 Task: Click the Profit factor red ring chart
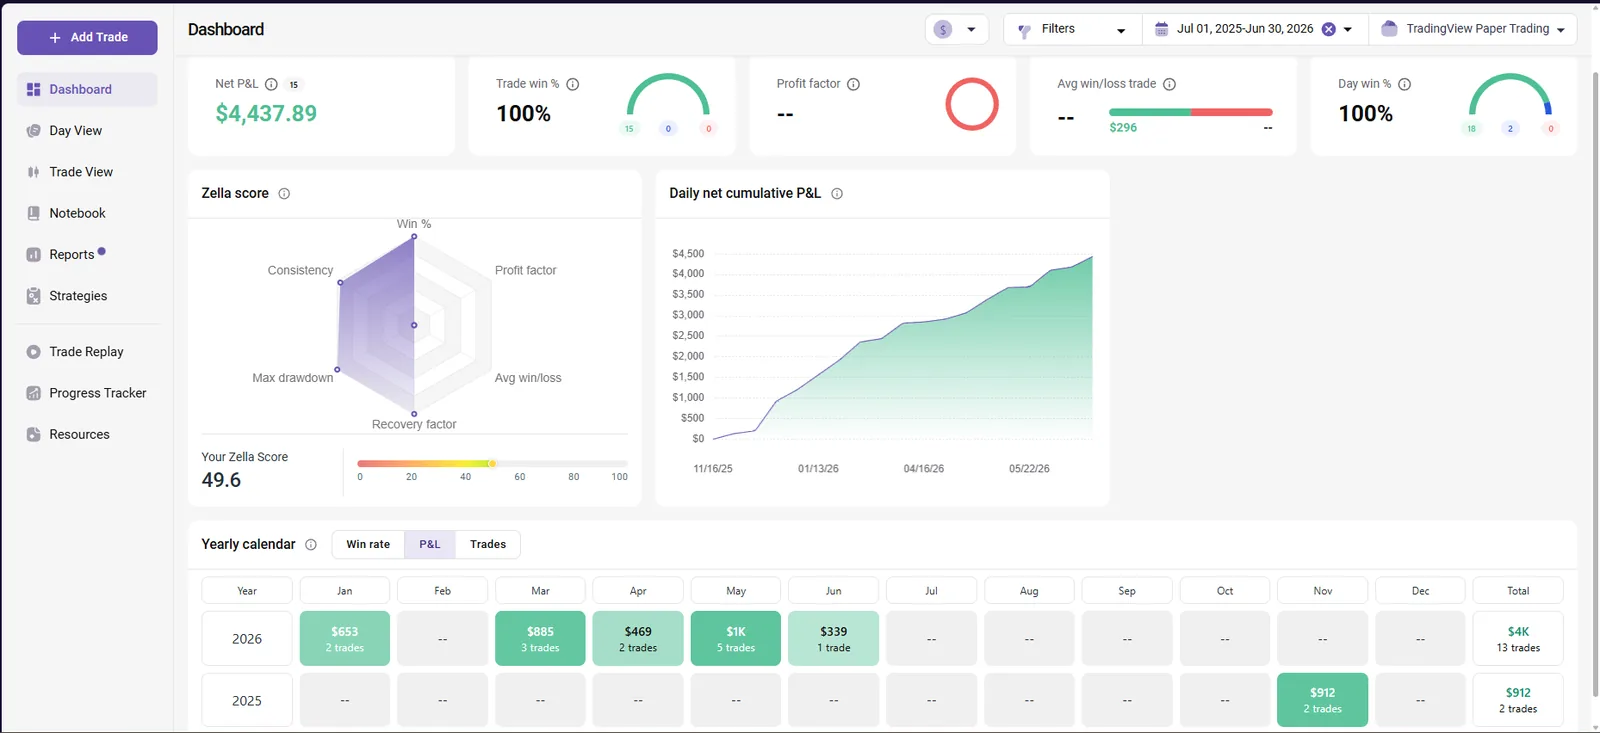pyautogui.click(x=972, y=104)
